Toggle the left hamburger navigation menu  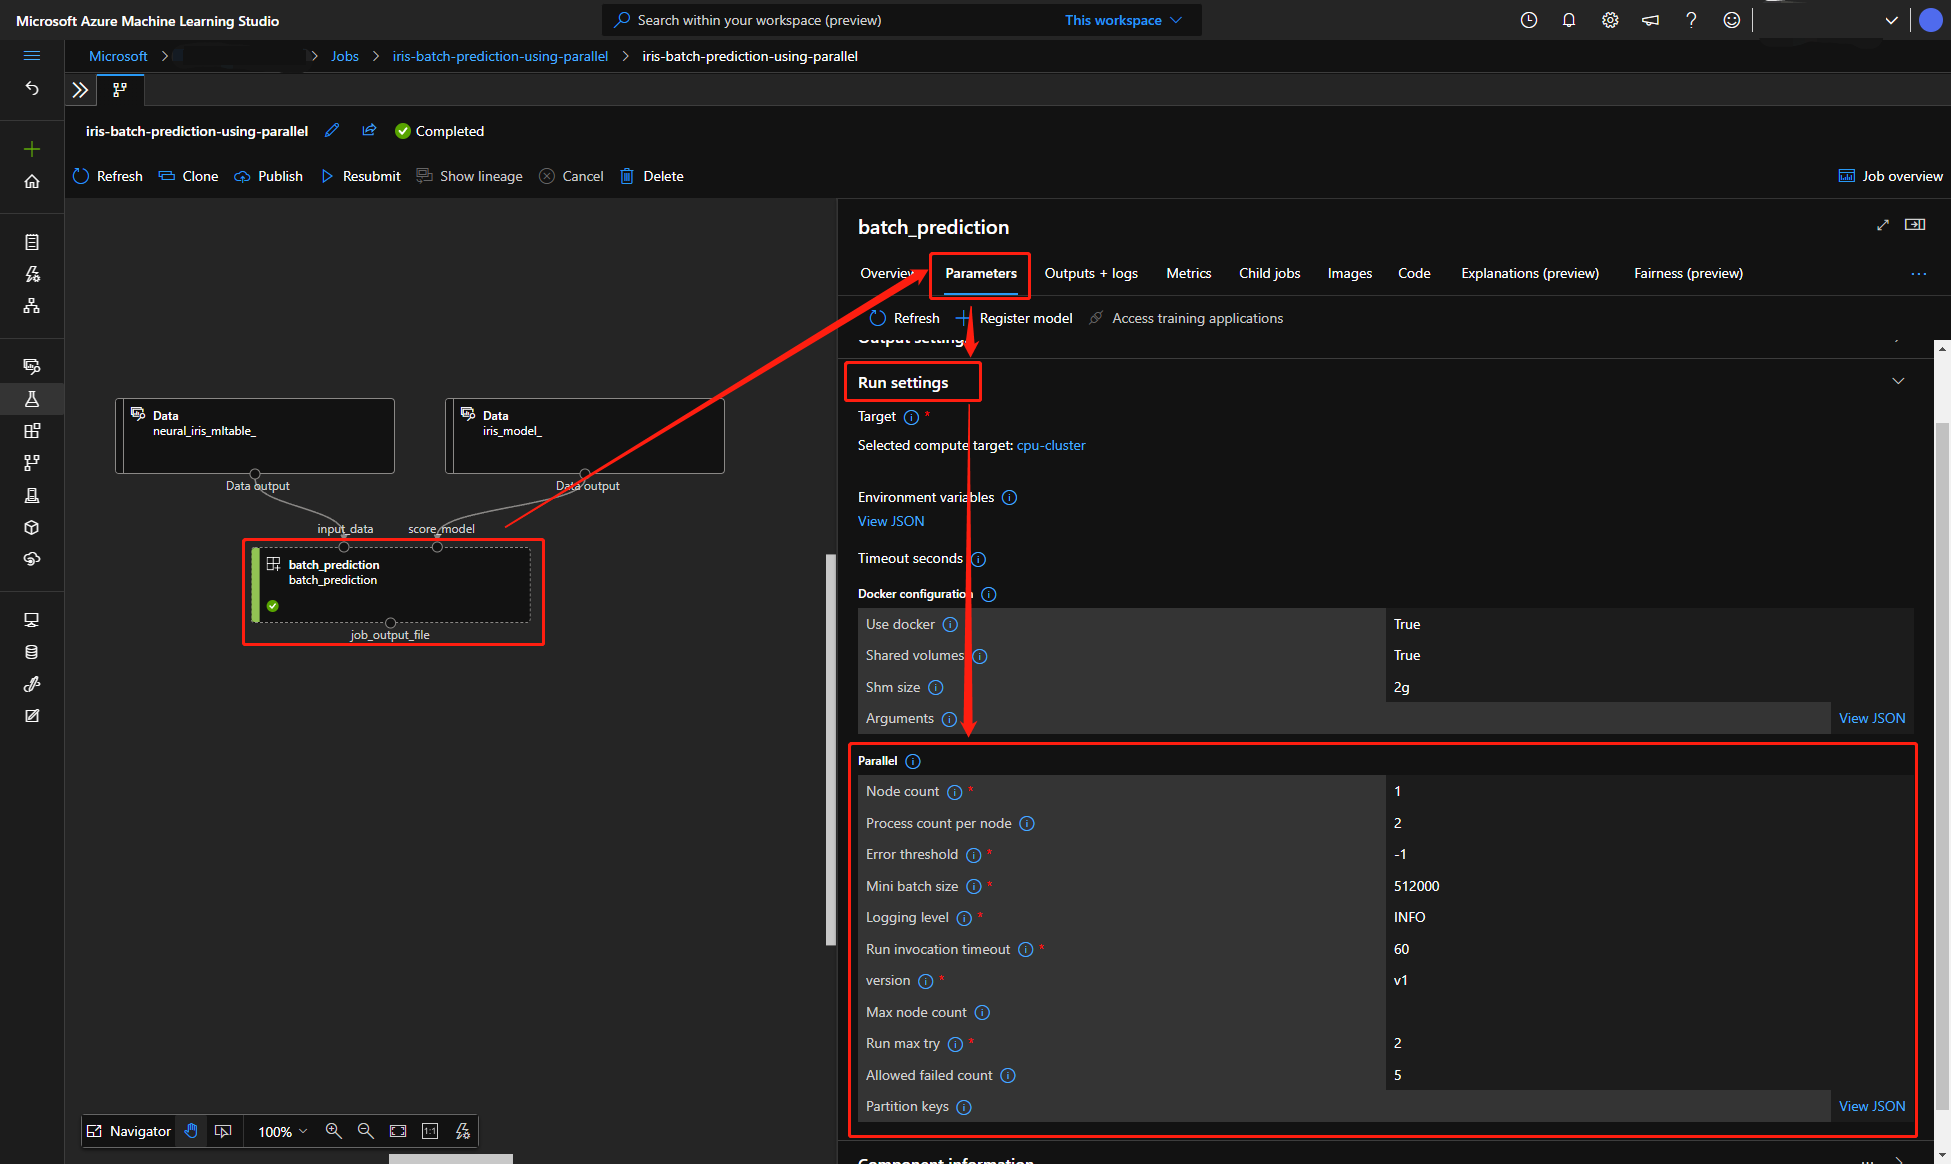point(32,56)
